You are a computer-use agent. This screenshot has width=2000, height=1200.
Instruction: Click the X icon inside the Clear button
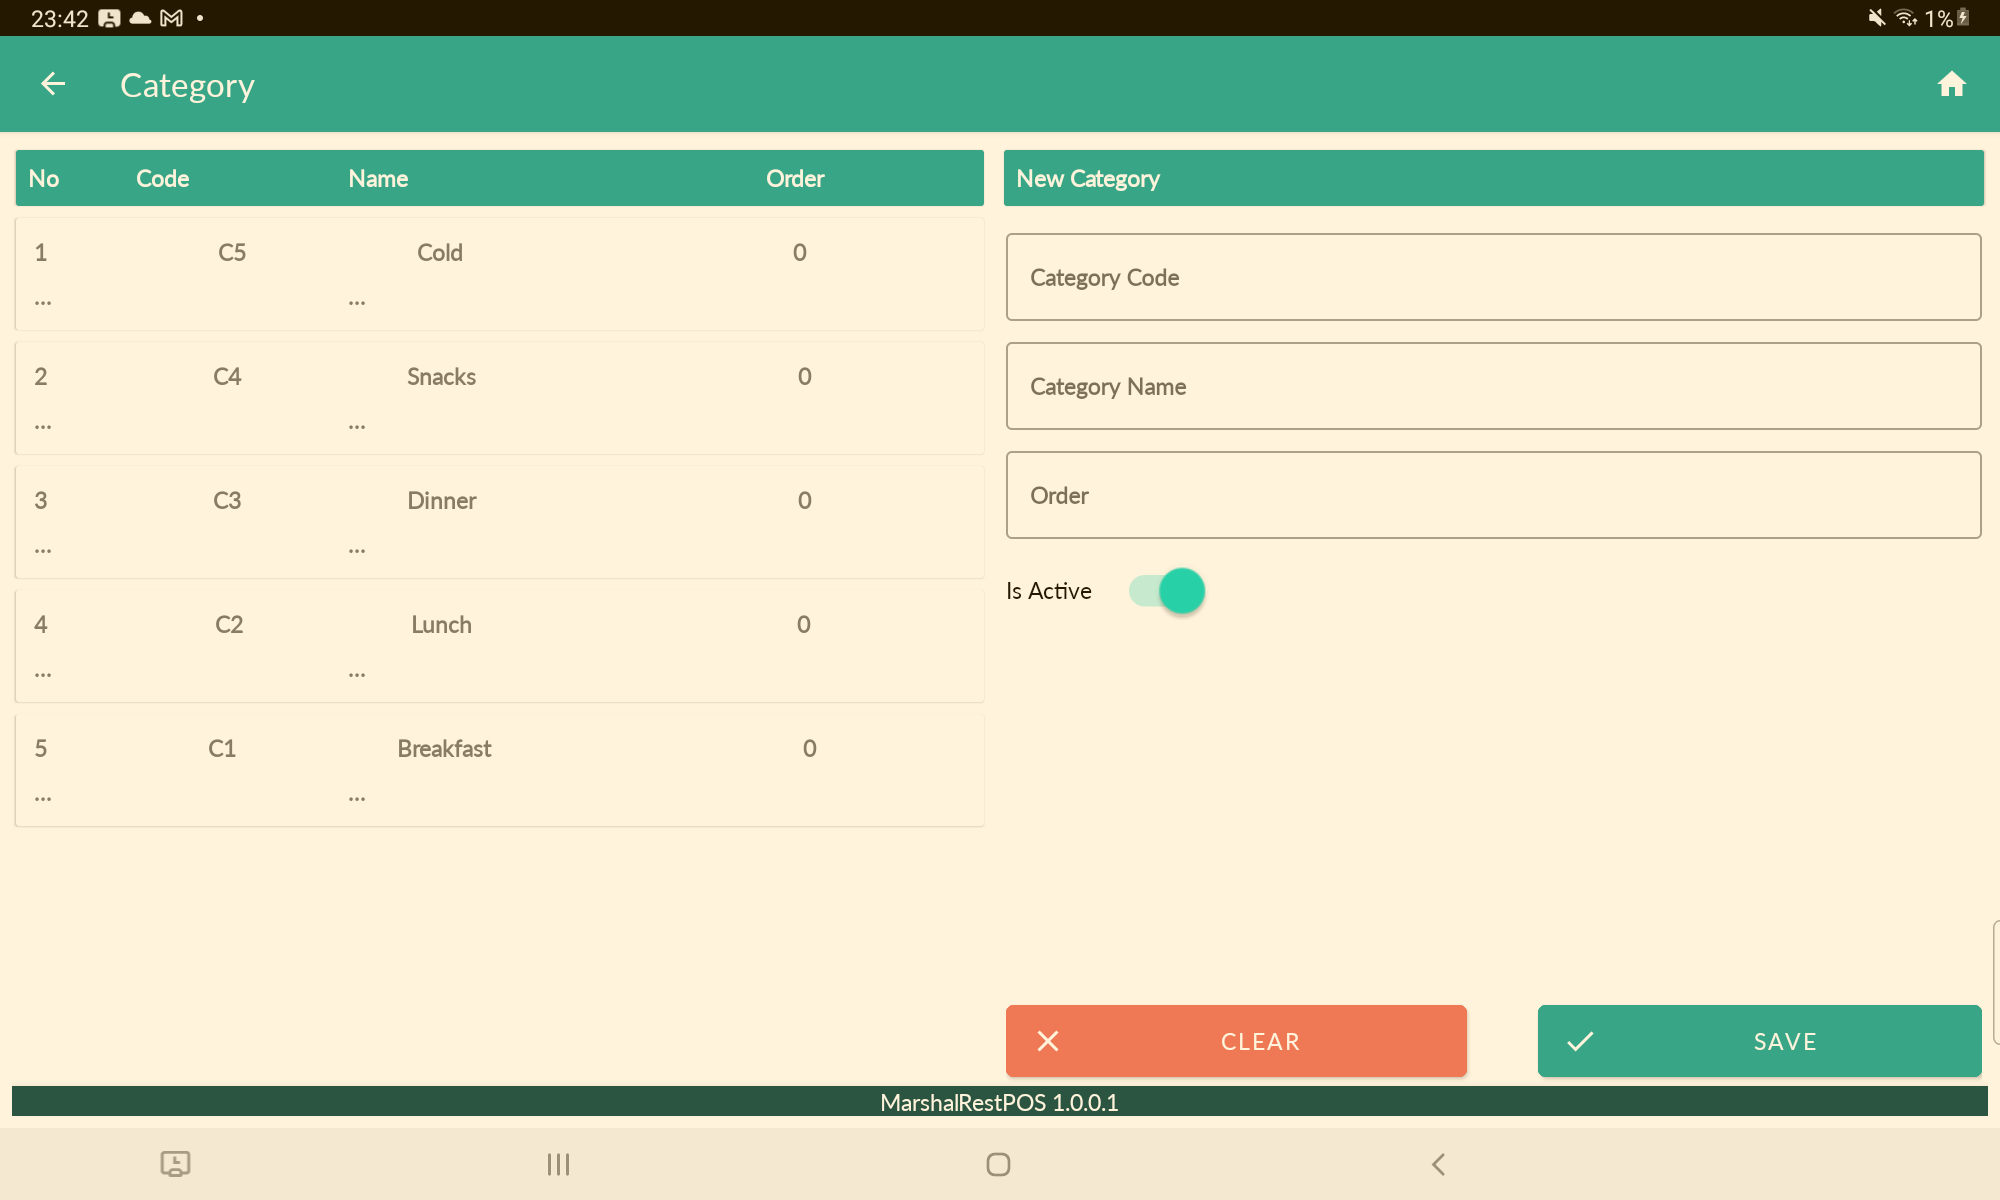(1048, 1041)
